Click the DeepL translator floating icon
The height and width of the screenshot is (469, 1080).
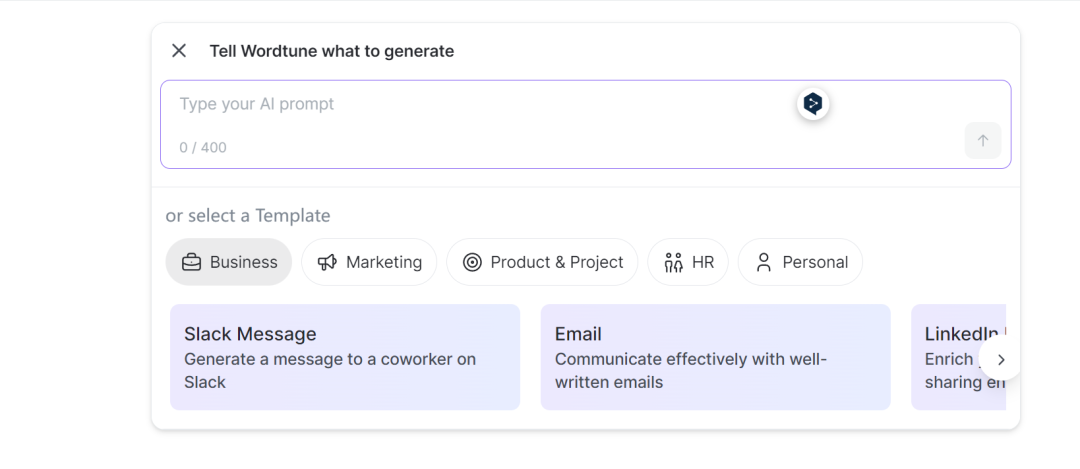pyautogui.click(x=813, y=104)
